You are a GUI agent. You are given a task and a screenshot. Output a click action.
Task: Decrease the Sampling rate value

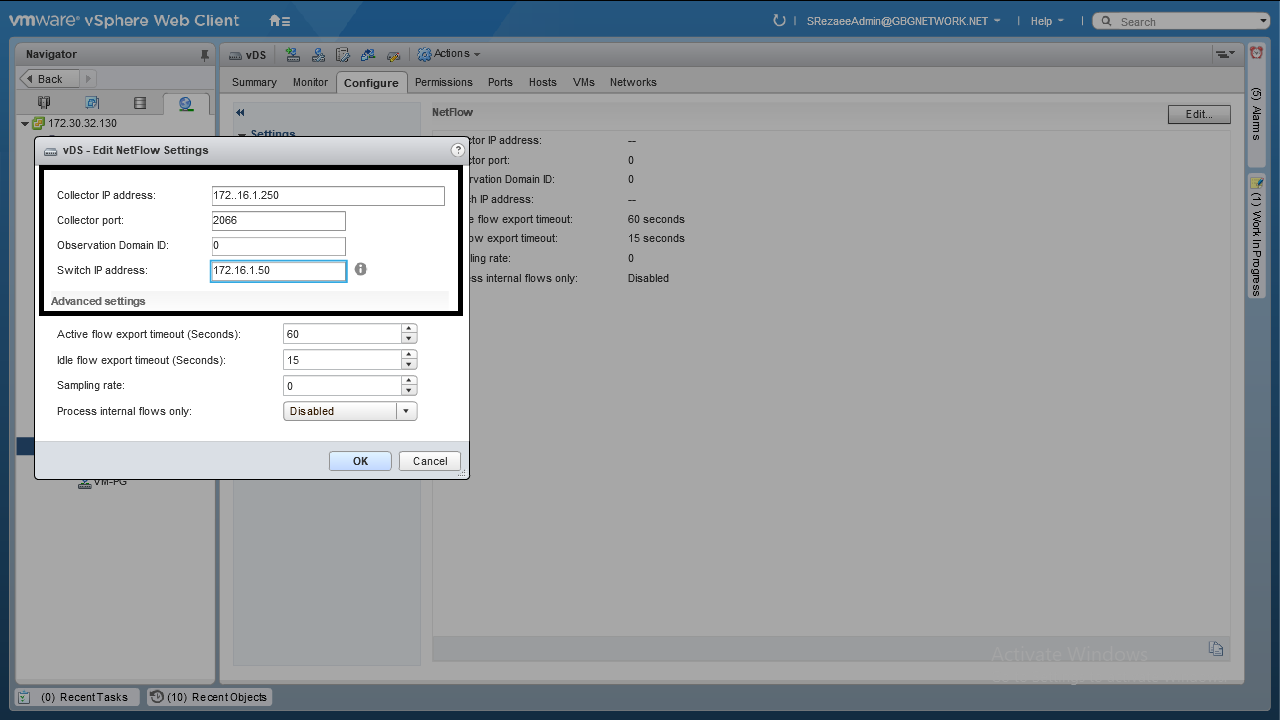click(x=408, y=391)
